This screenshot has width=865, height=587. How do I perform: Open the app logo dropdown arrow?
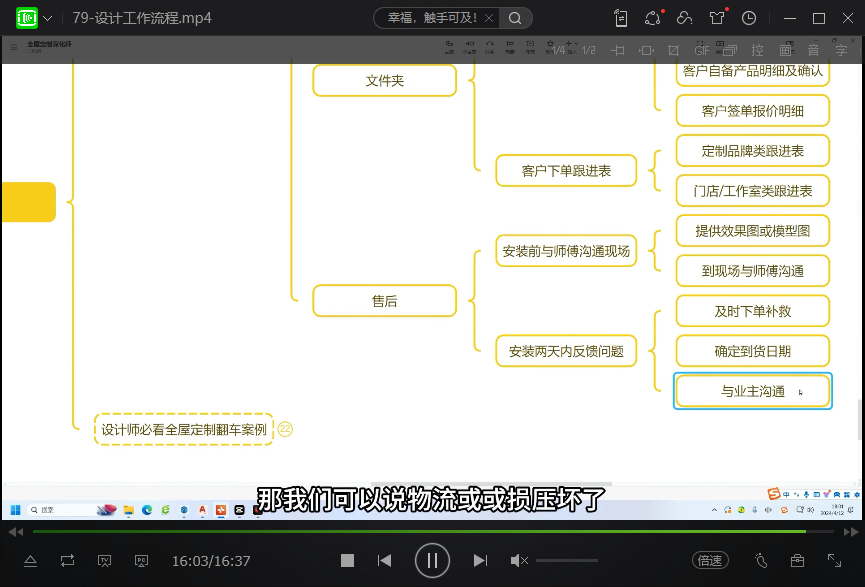pyautogui.click(x=47, y=19)
